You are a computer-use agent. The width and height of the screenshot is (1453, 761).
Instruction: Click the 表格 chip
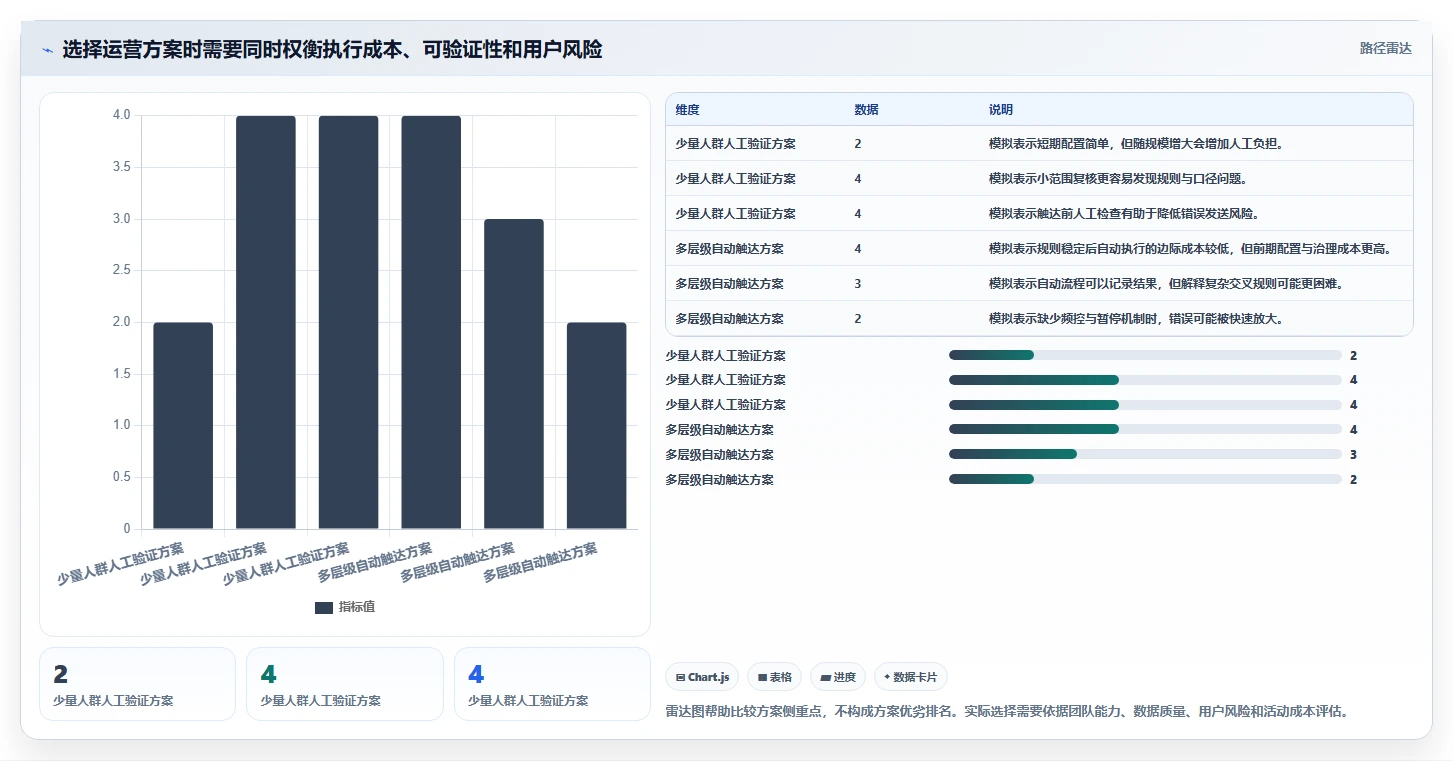[774, 677]
